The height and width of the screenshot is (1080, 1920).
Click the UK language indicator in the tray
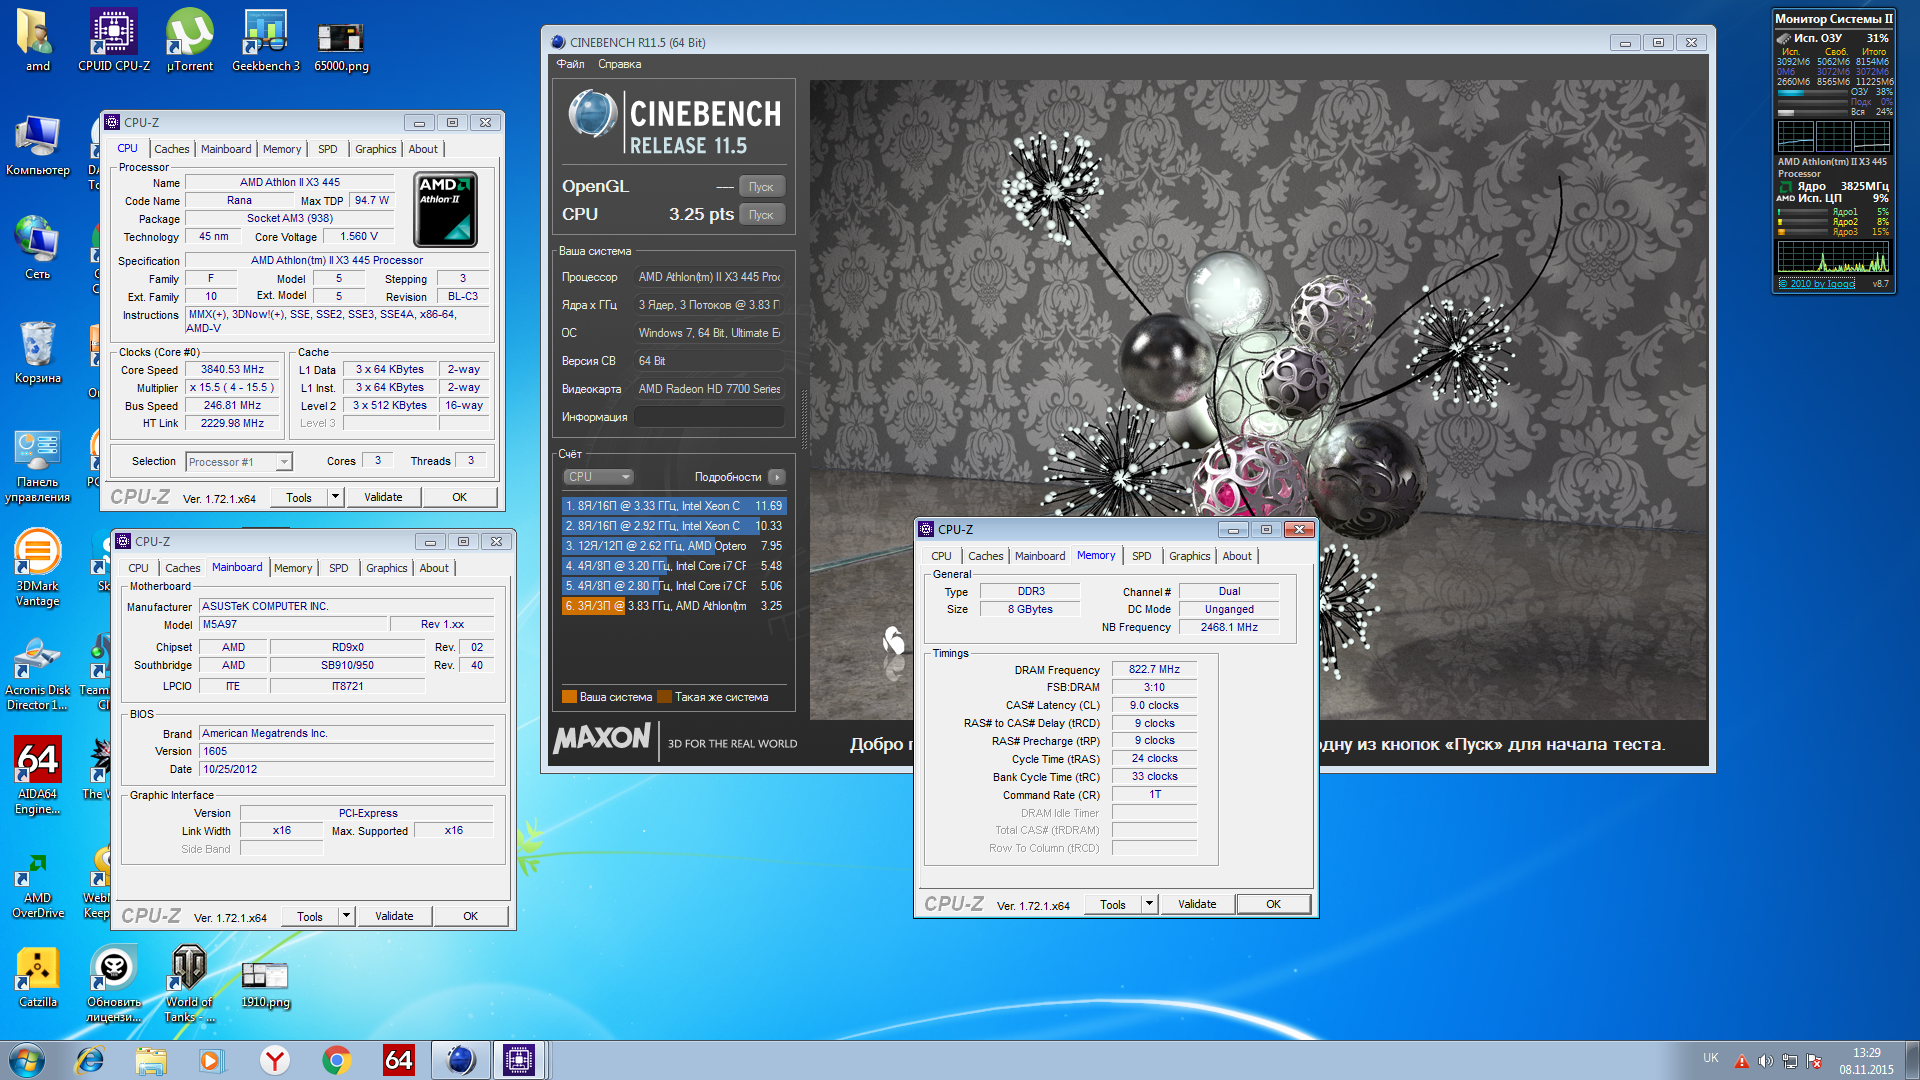(x=1711, y=1058)
